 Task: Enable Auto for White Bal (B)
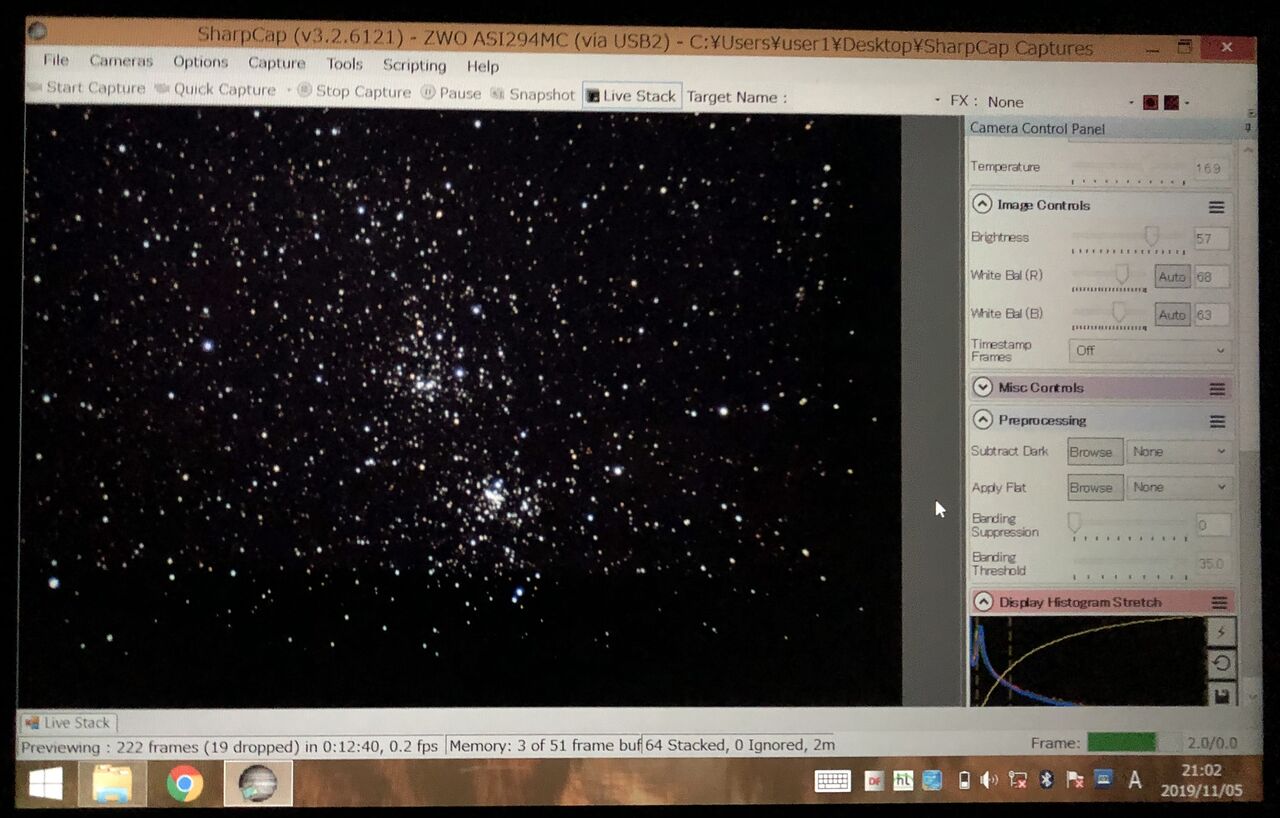click(x=1172, y=315)
